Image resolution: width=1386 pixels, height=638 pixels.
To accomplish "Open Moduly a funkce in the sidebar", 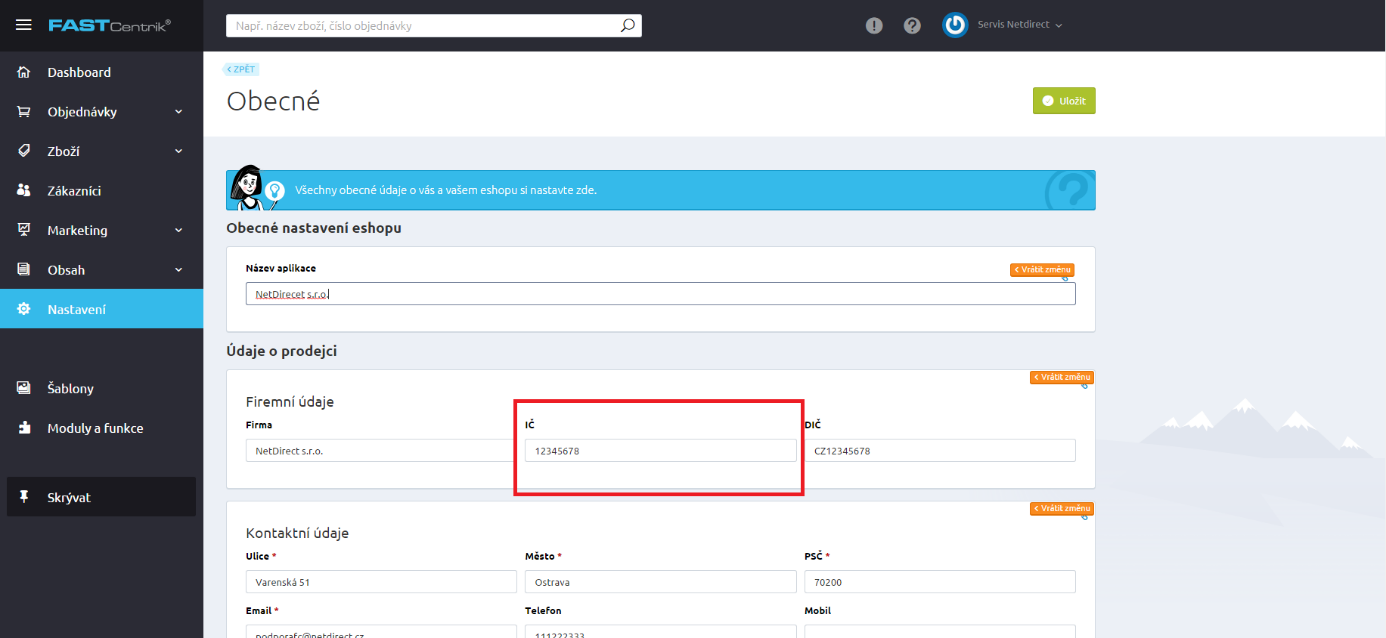I will [101, 428].
